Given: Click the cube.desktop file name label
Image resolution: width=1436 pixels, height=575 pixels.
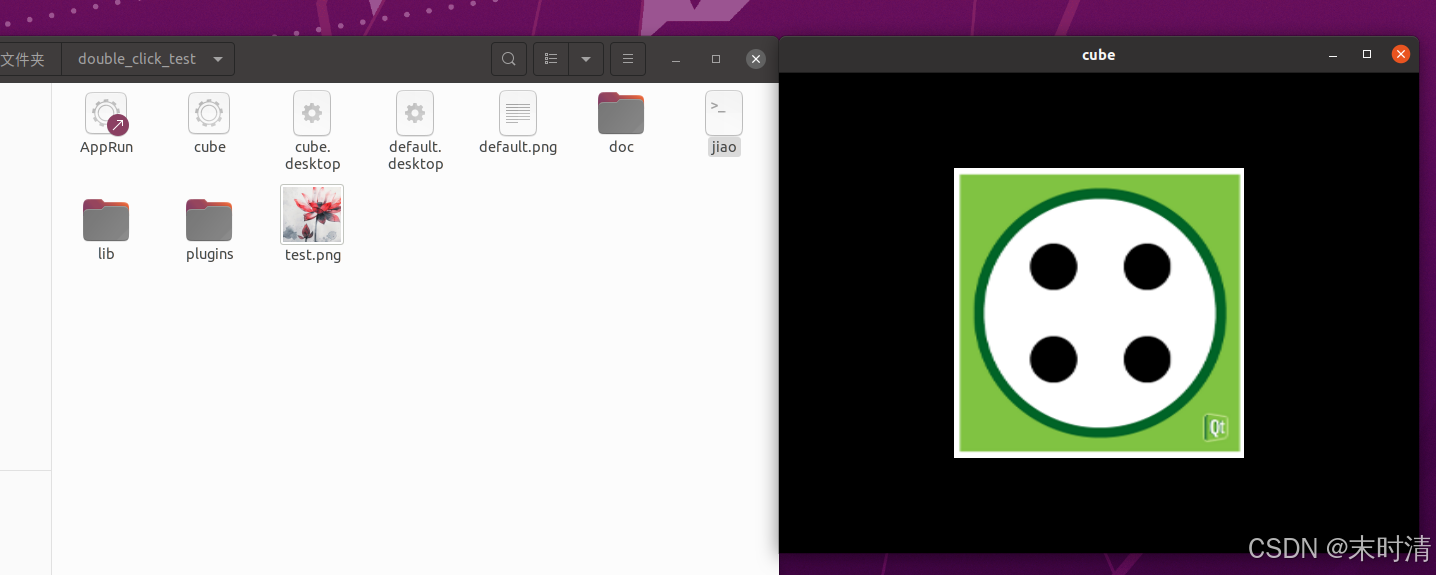Looking at the screenshot, I should pos(312,155).
